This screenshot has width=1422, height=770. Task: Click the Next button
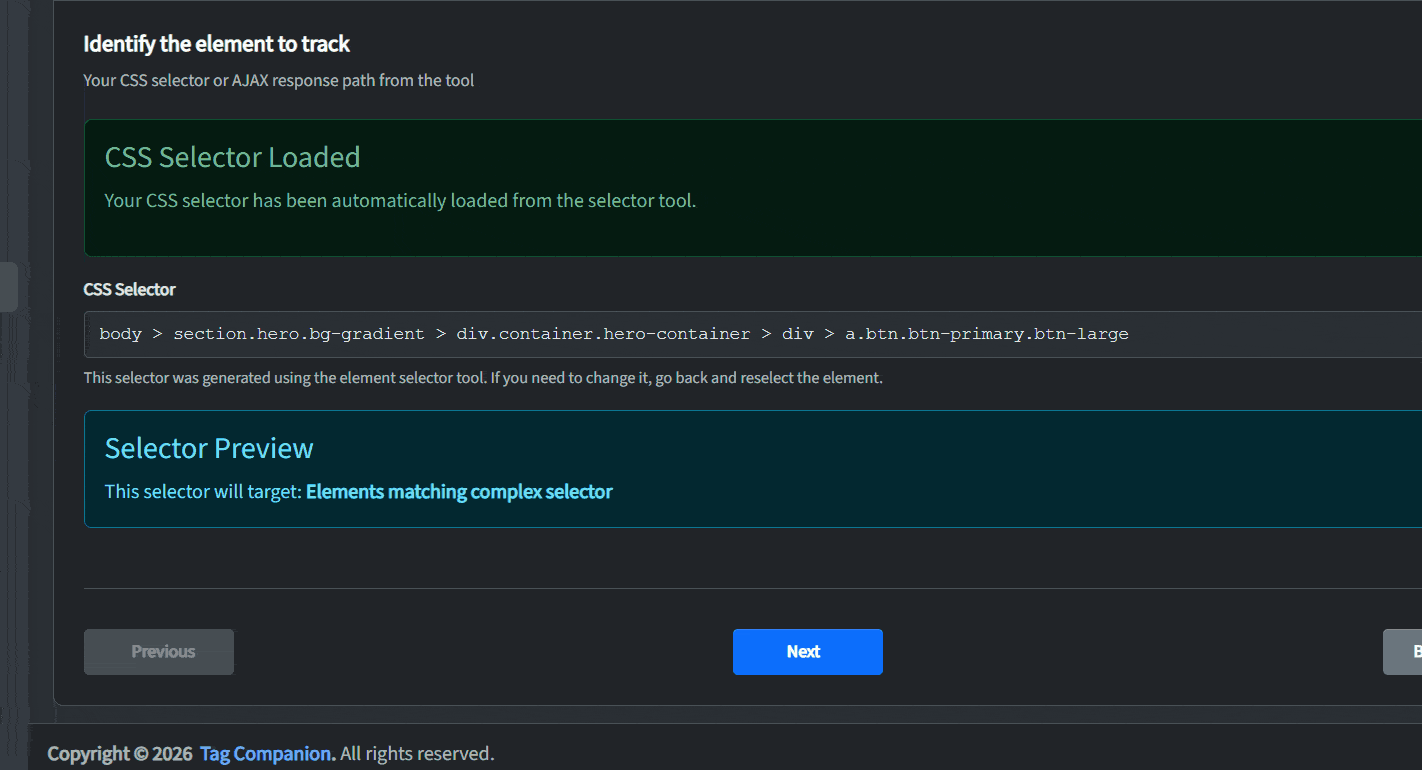tap(807, 651)
